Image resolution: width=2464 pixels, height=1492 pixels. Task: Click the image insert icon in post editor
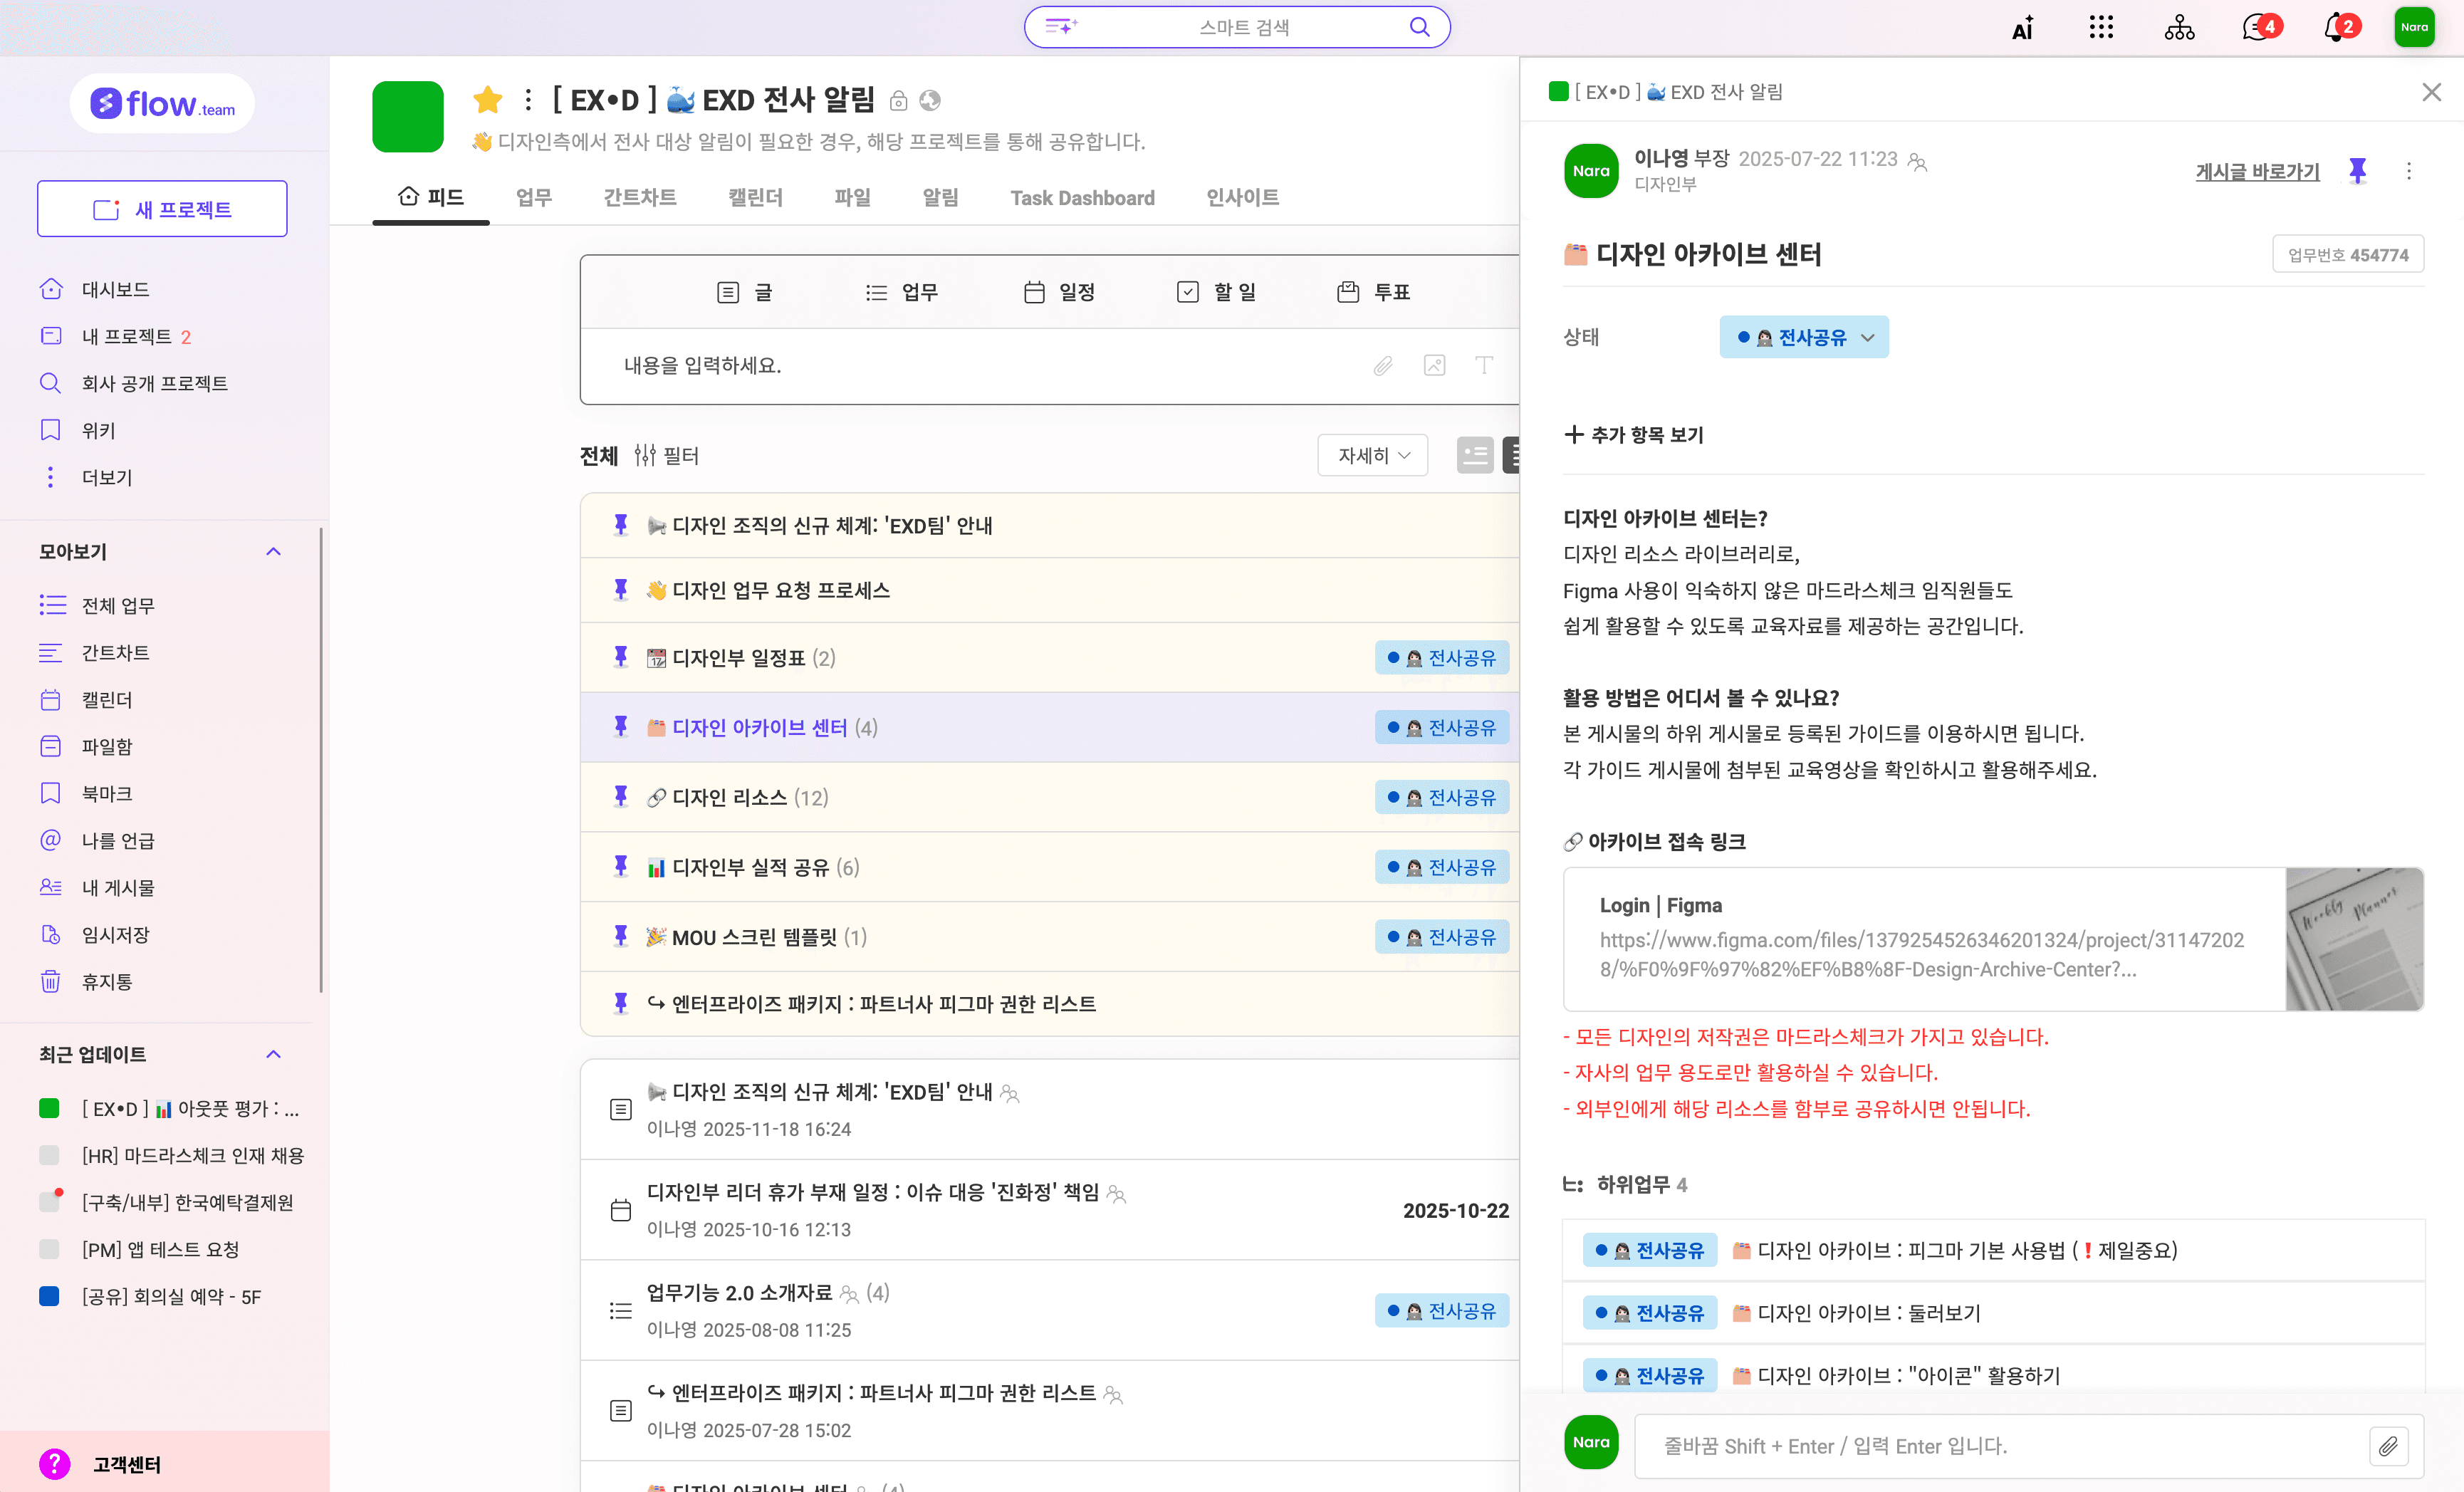[x=1434, y=366]
